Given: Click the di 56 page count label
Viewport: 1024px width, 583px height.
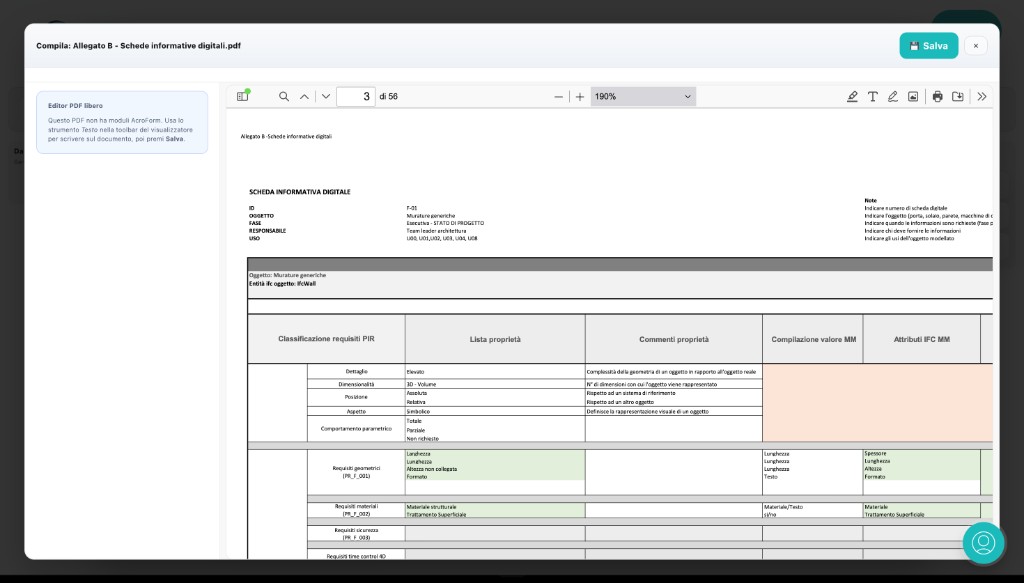Looking at the screenshot, I should click(x=389, y=97).
